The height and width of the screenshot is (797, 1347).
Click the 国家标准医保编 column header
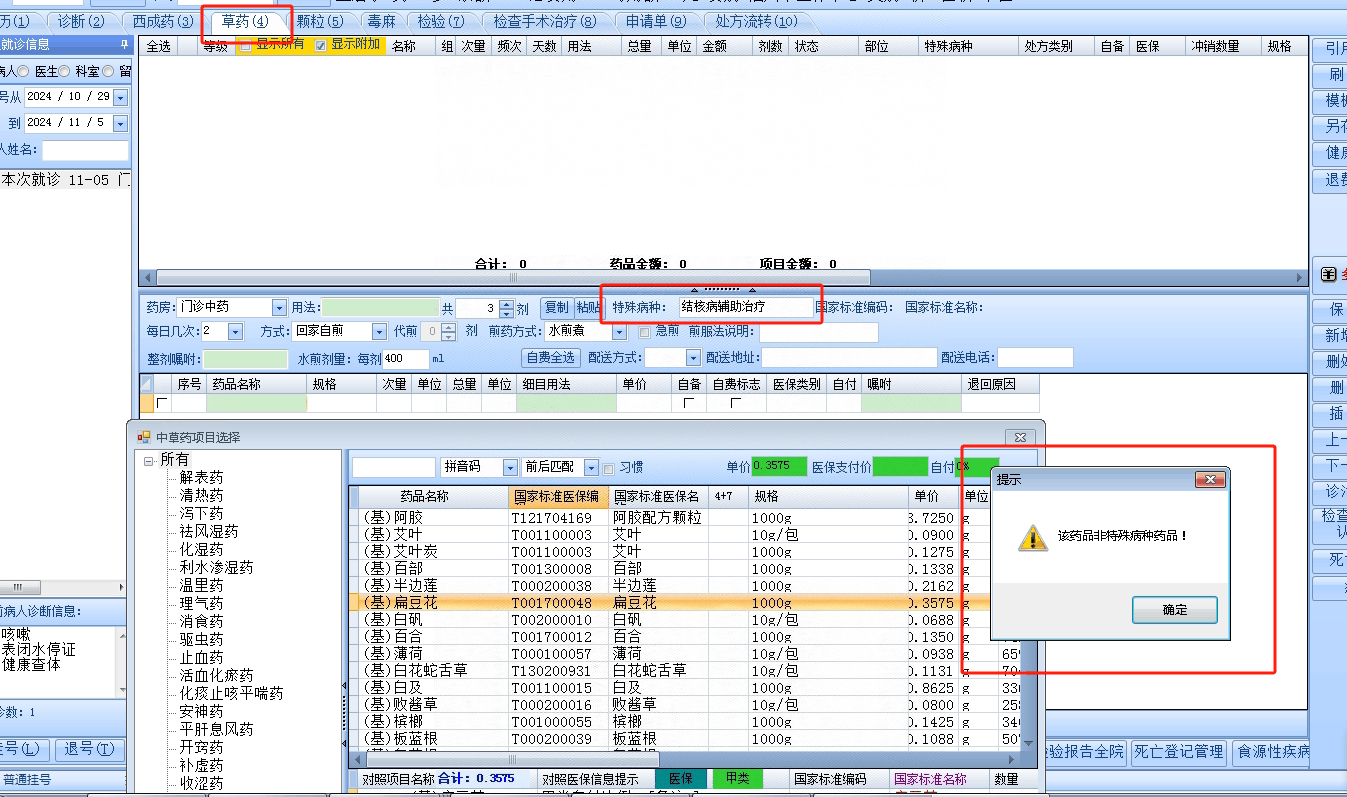coord(557,497)
